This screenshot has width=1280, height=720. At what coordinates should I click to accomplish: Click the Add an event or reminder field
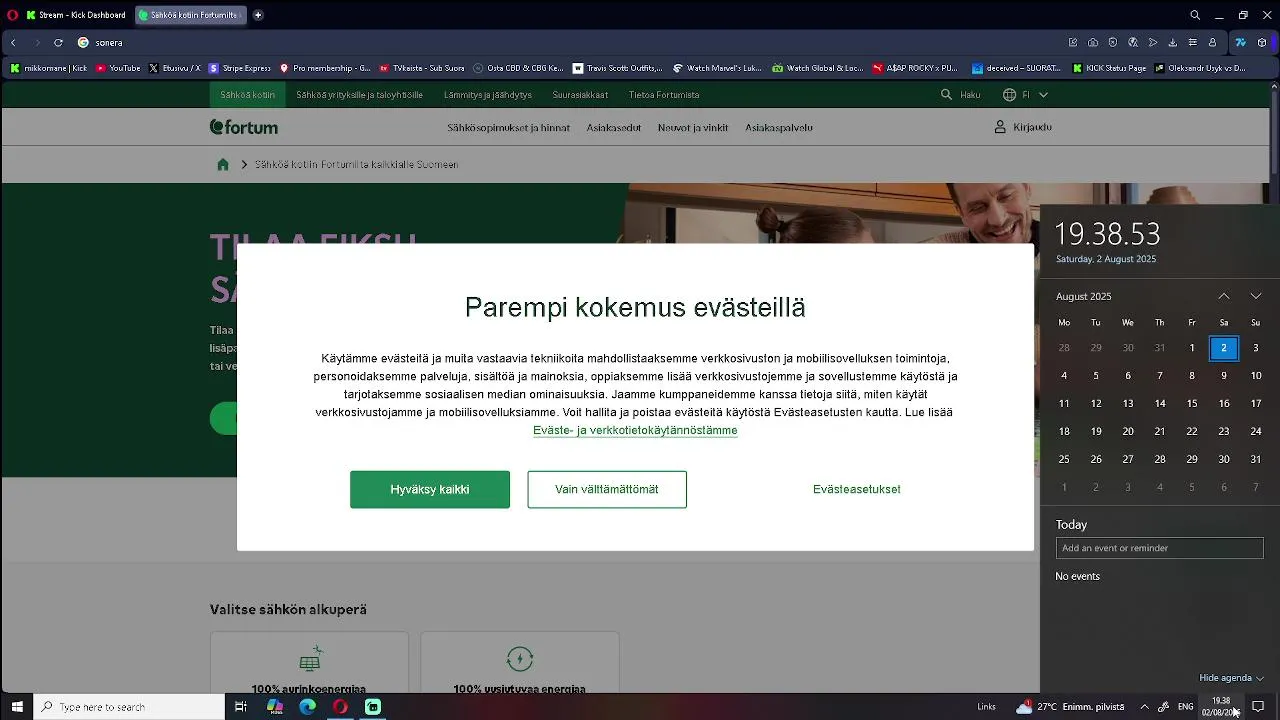[x=1160, y=548]
